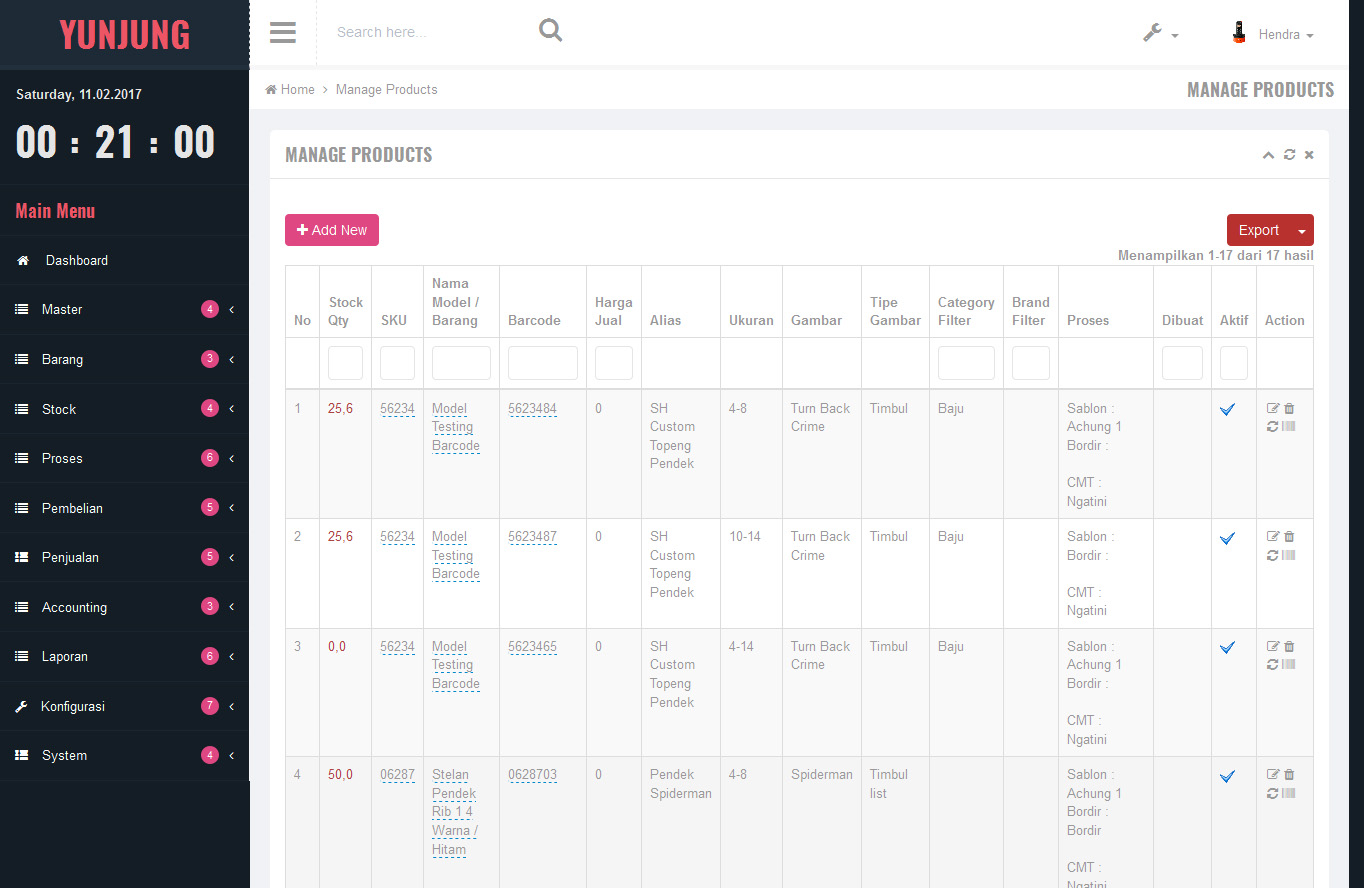
Task: Toggle the Aktif checkmark for row 2
Action: click(1228, 539)
